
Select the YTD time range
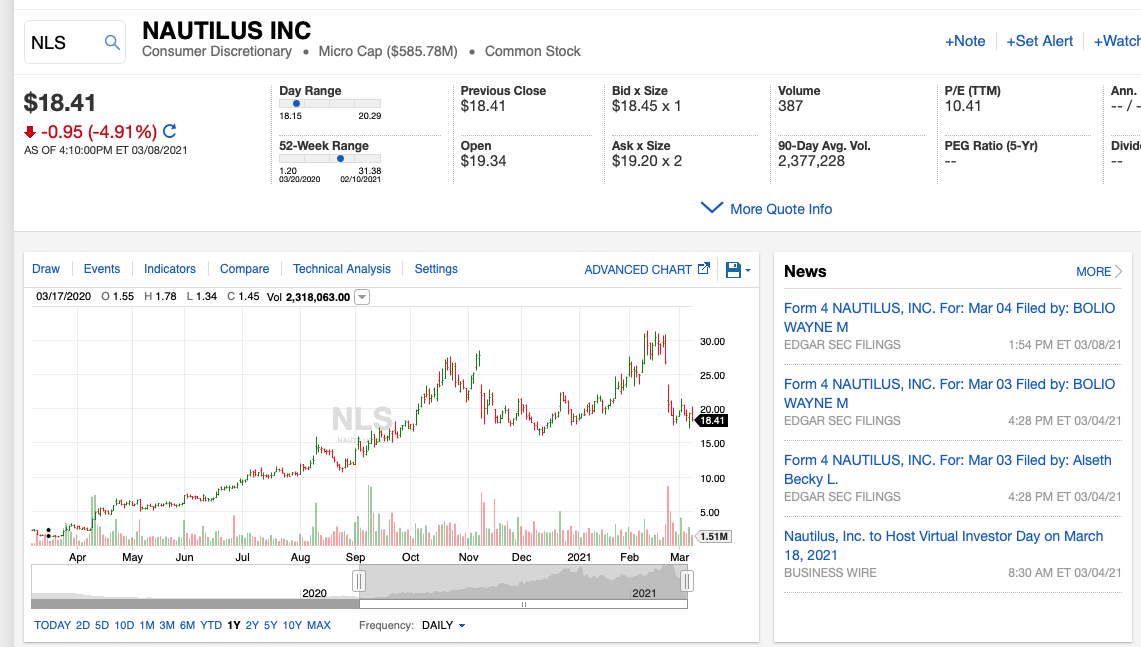(x=211, y=625)
